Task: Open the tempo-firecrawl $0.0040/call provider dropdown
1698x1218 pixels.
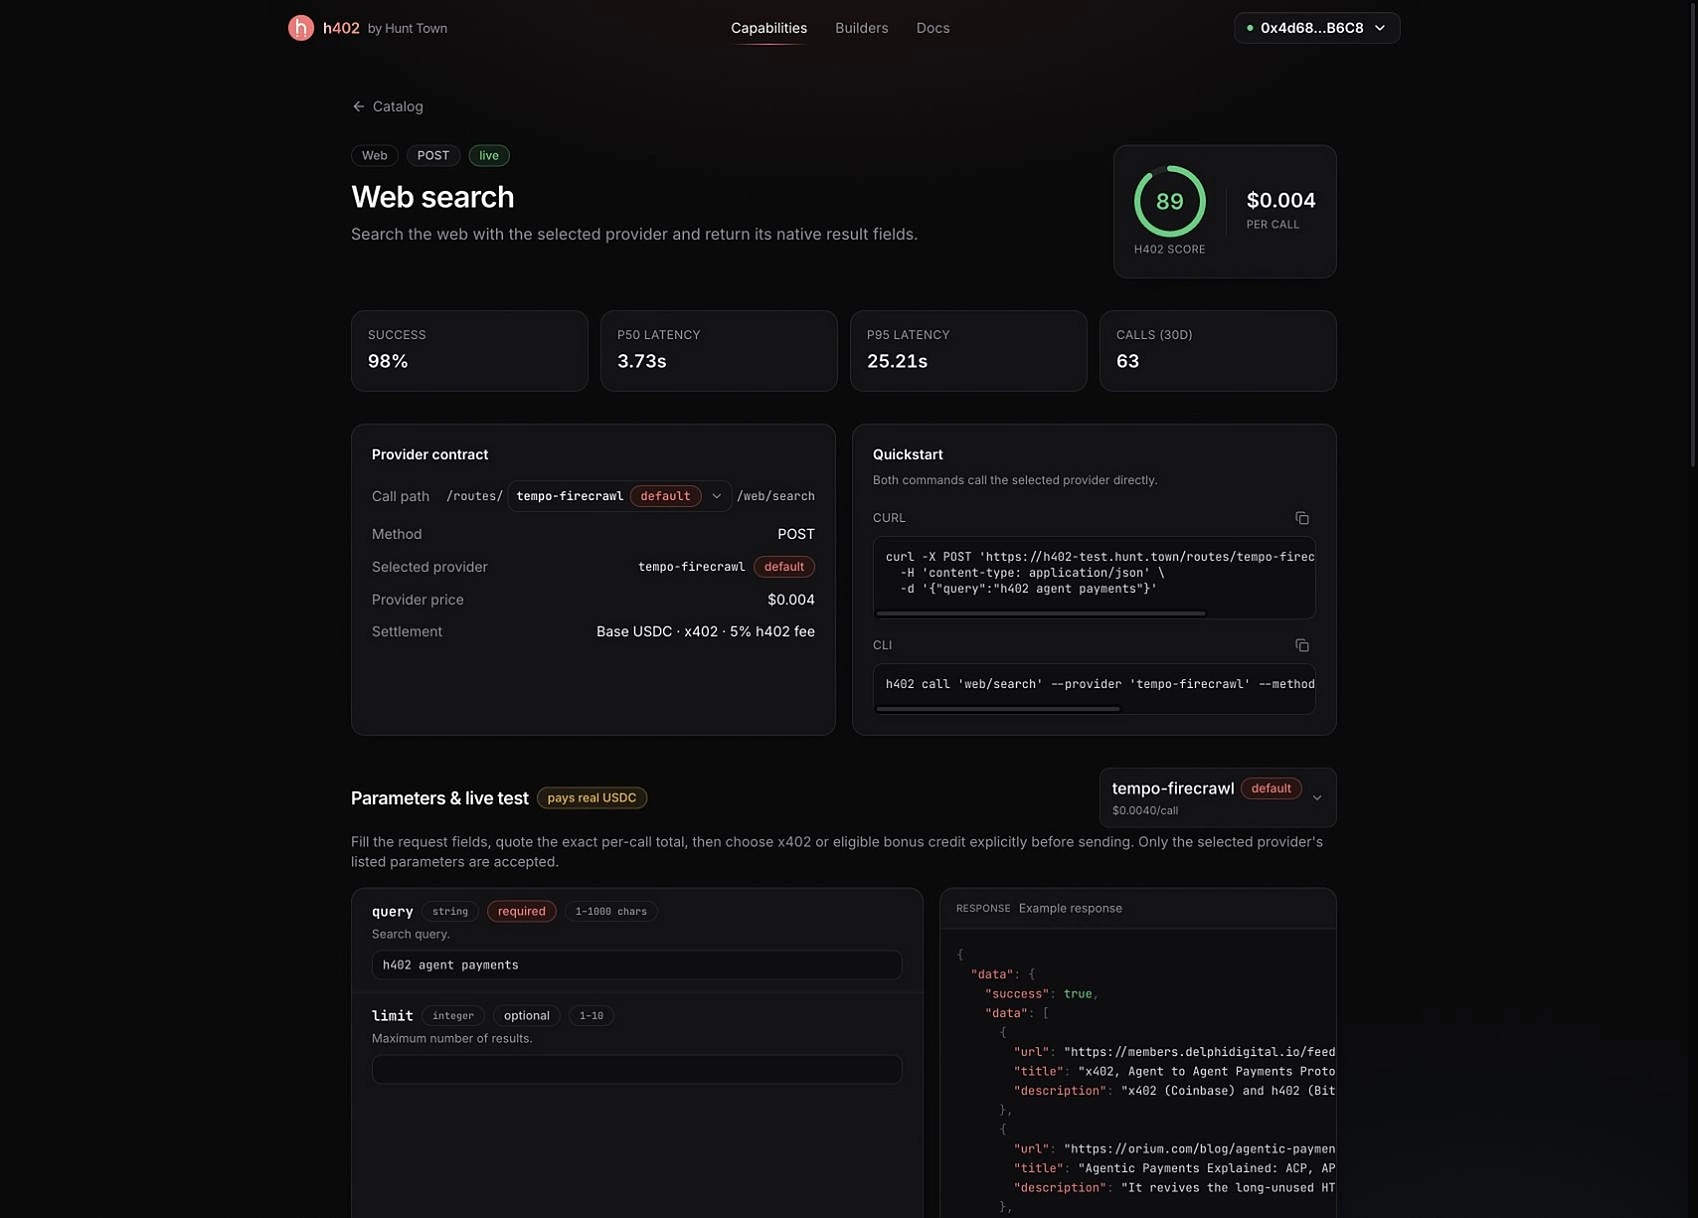Action: point(1217,798)
